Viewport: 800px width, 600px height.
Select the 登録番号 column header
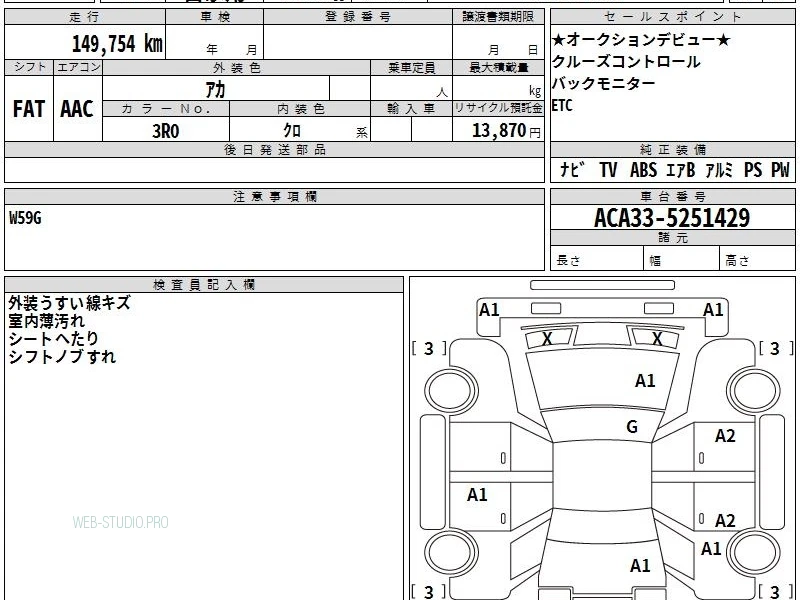(358, 16)
